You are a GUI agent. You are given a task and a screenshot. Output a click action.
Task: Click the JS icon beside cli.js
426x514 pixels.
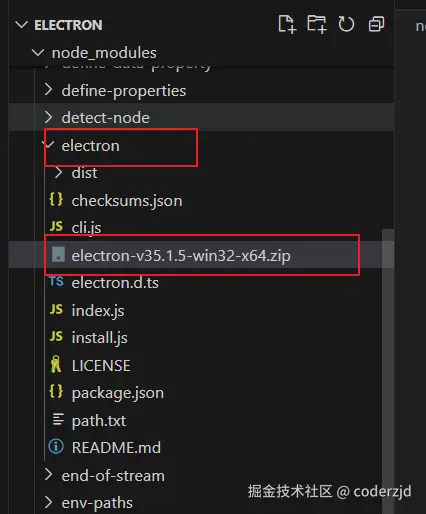tap(56, 227)
